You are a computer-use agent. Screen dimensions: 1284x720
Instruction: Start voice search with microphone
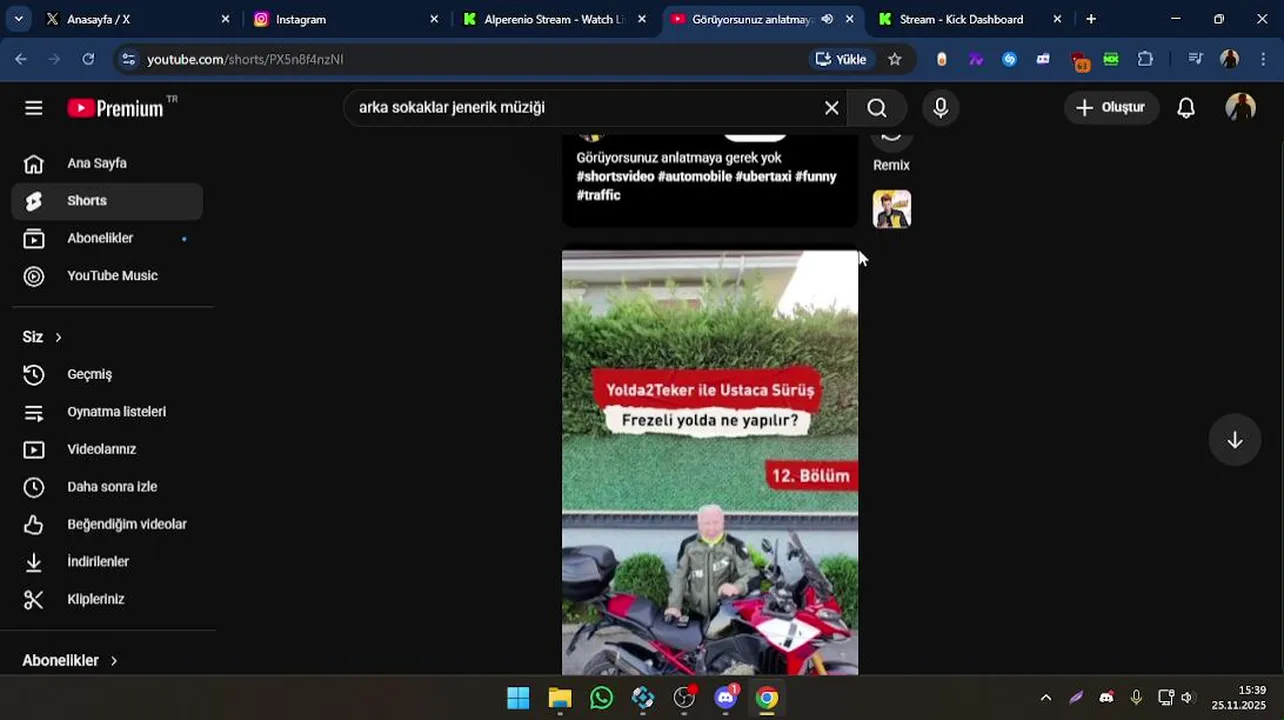[x=940, y=108]
